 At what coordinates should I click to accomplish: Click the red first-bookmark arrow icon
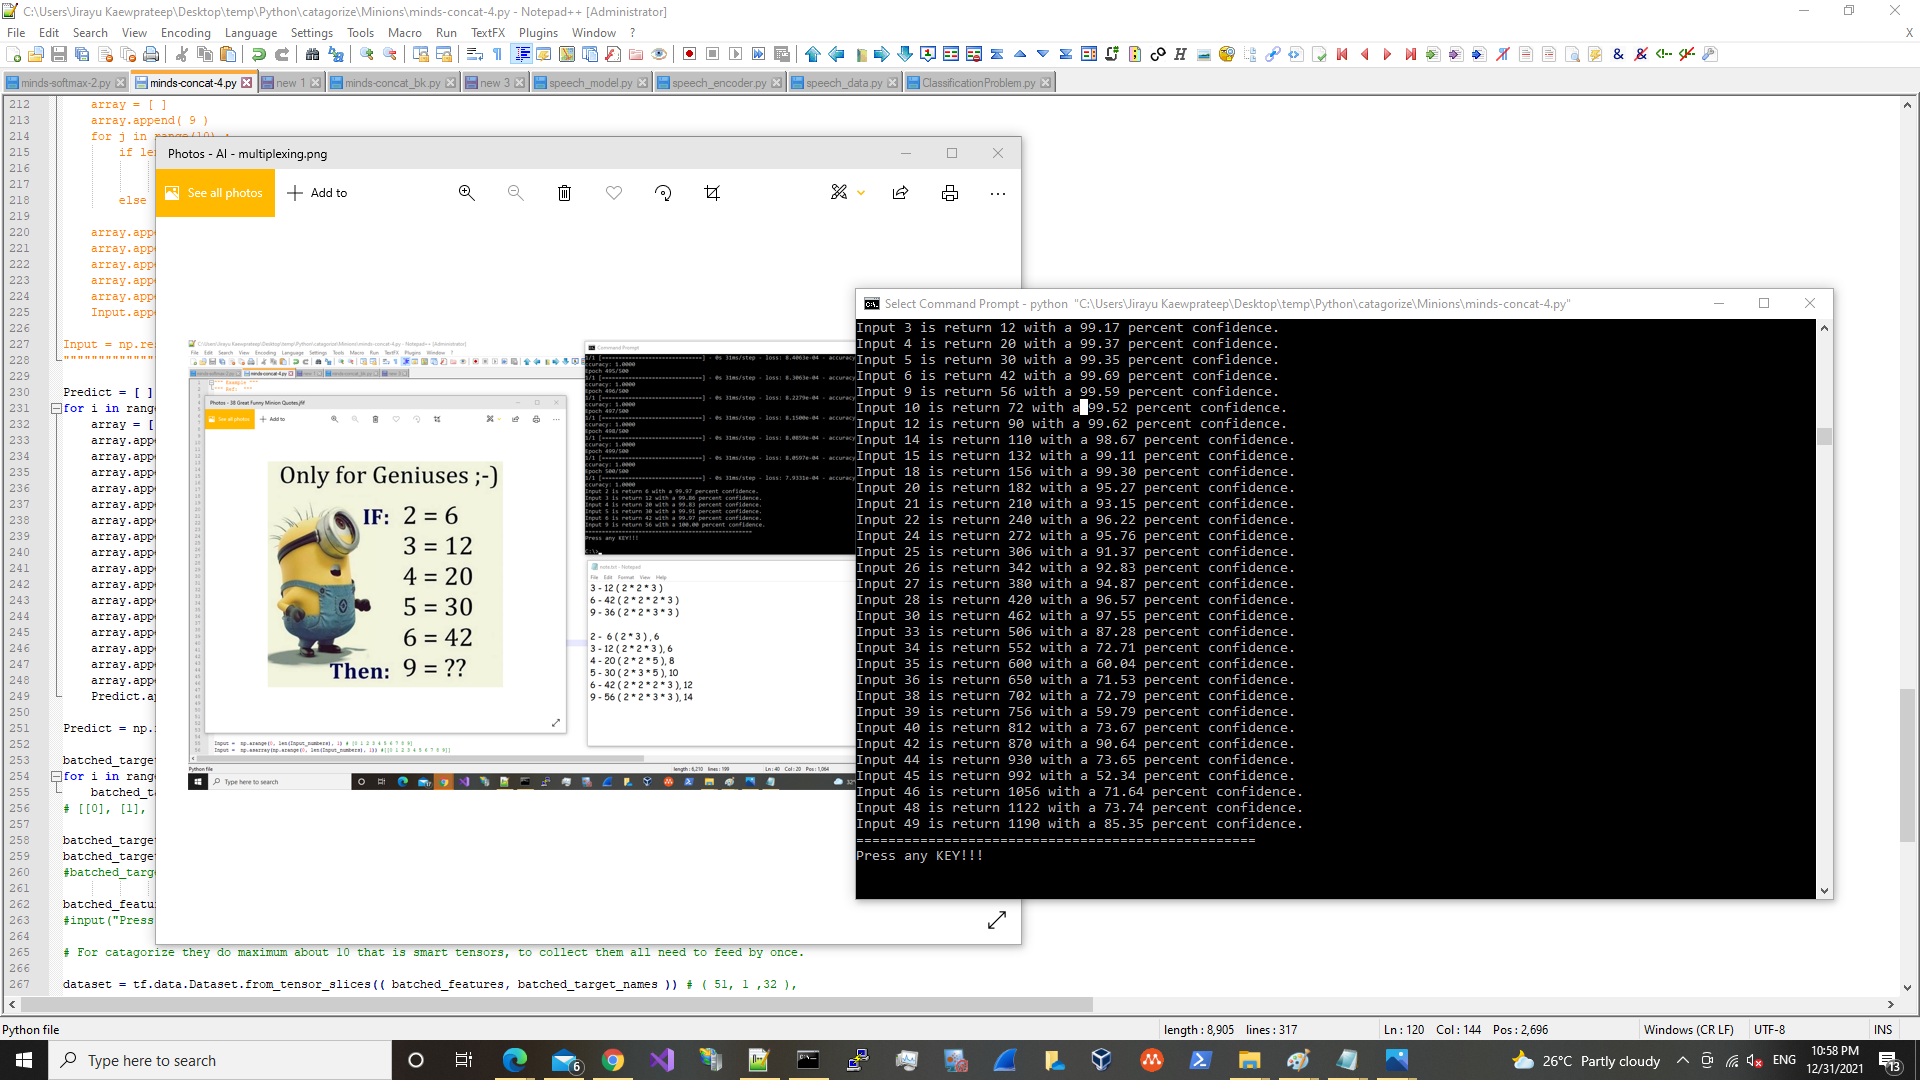pos(1342,54)
